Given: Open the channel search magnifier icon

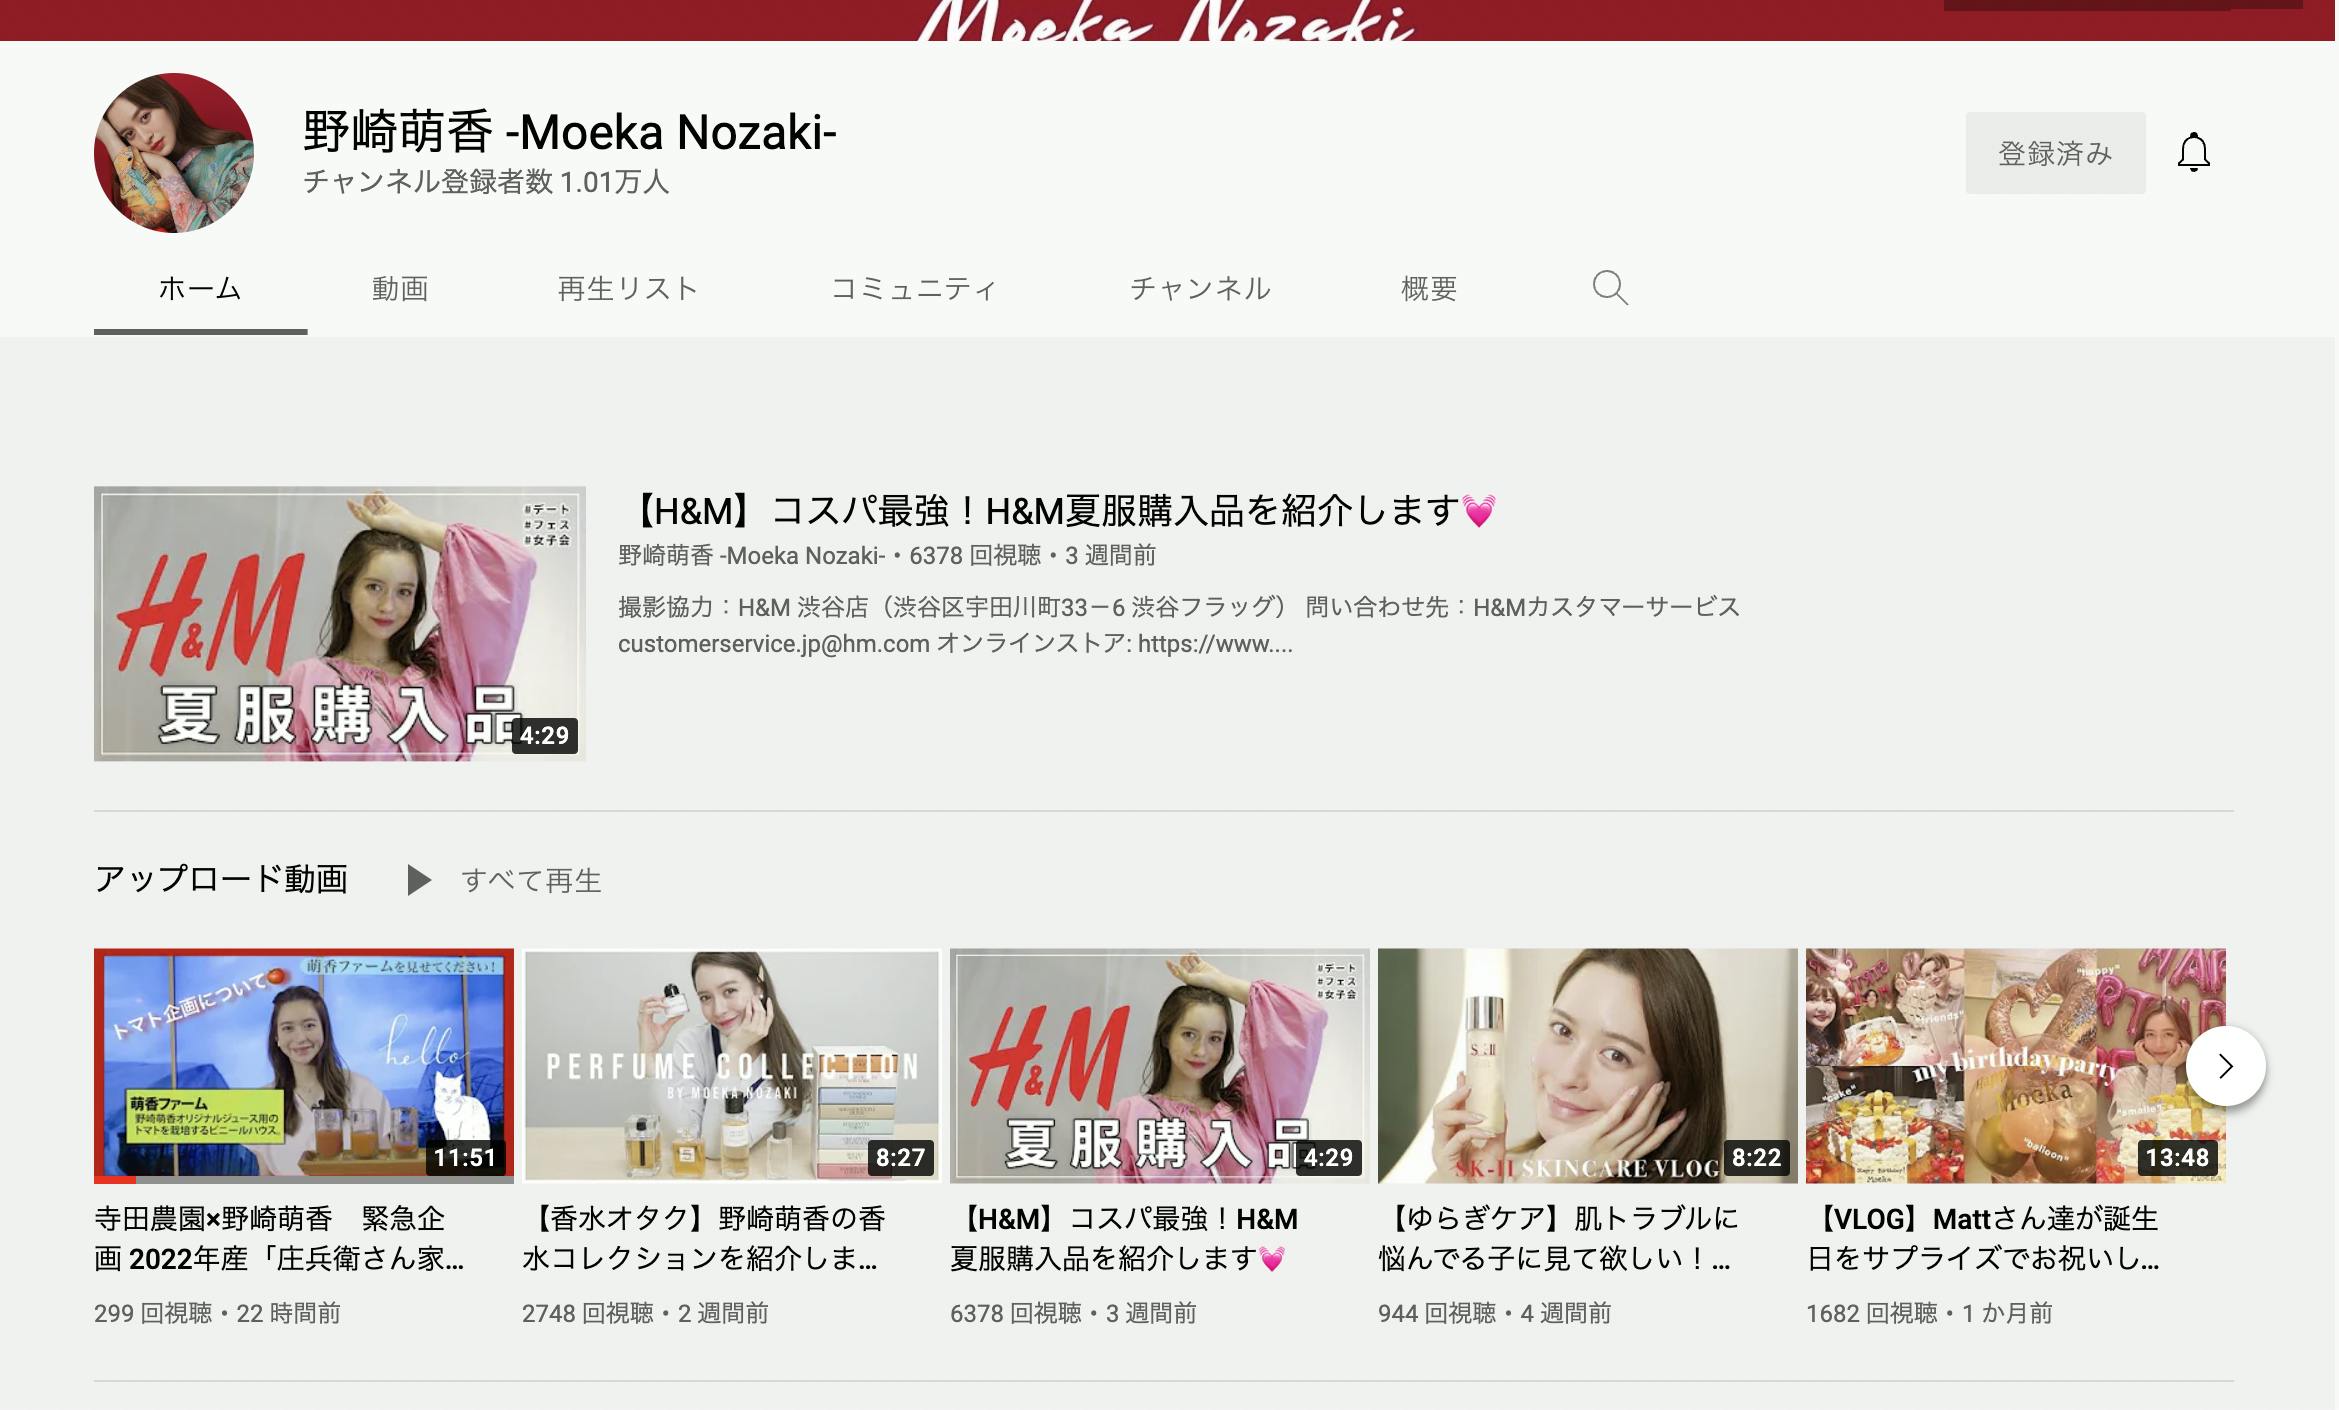Looking at the screenshot, I should tap(1609, 288).
